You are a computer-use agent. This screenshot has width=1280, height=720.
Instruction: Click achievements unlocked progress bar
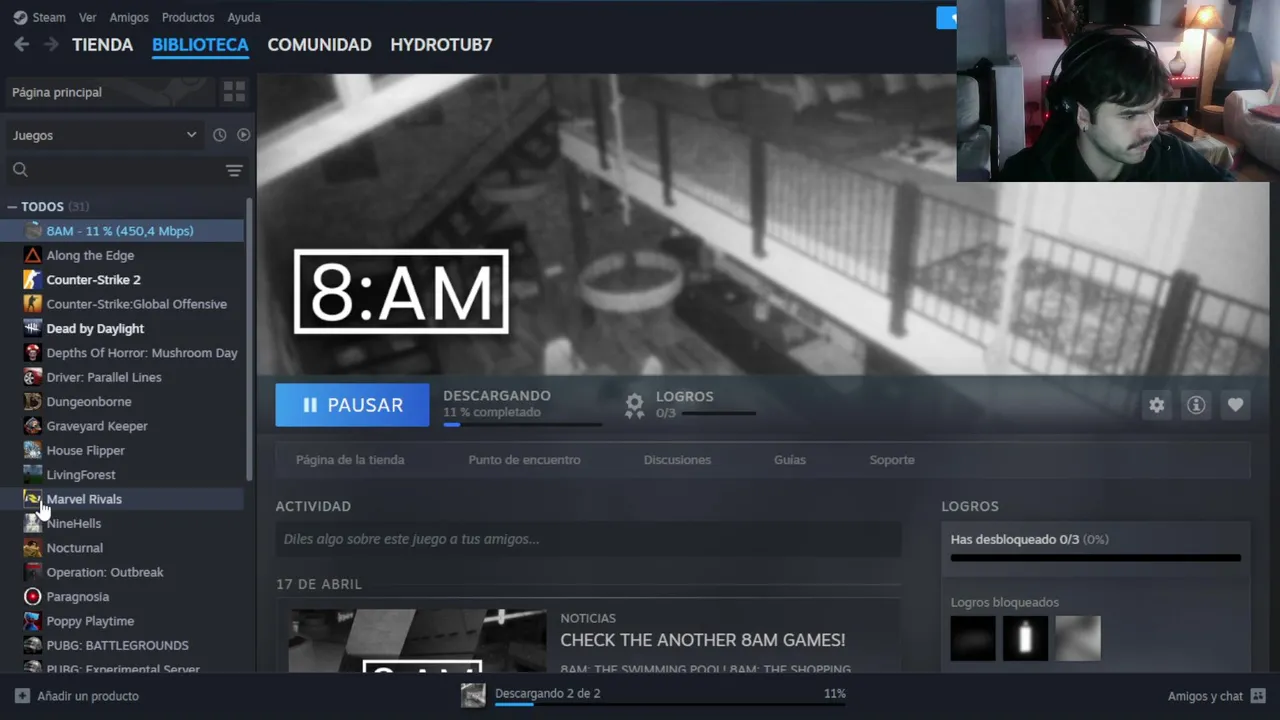(1095, 558)
